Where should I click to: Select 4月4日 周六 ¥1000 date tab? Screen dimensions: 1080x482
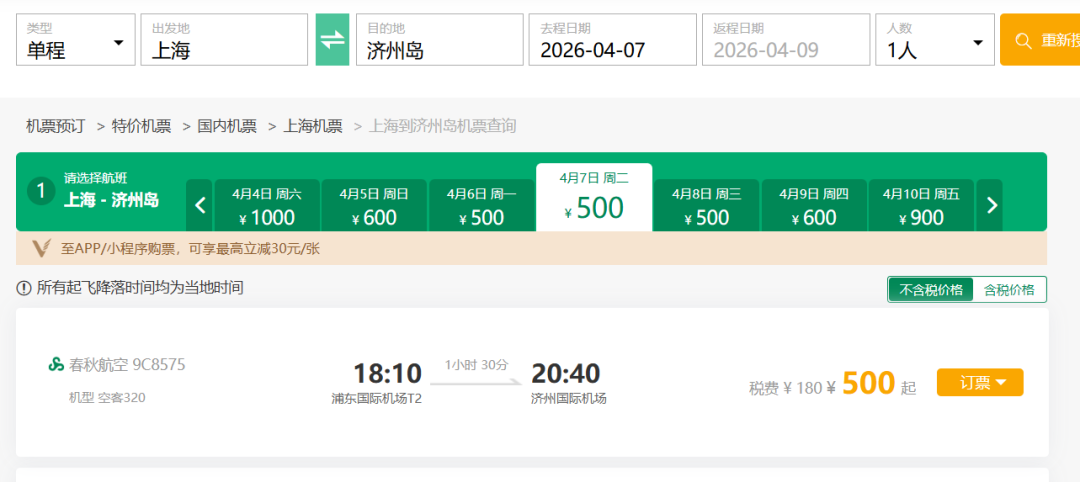click(x=267, y=205)
